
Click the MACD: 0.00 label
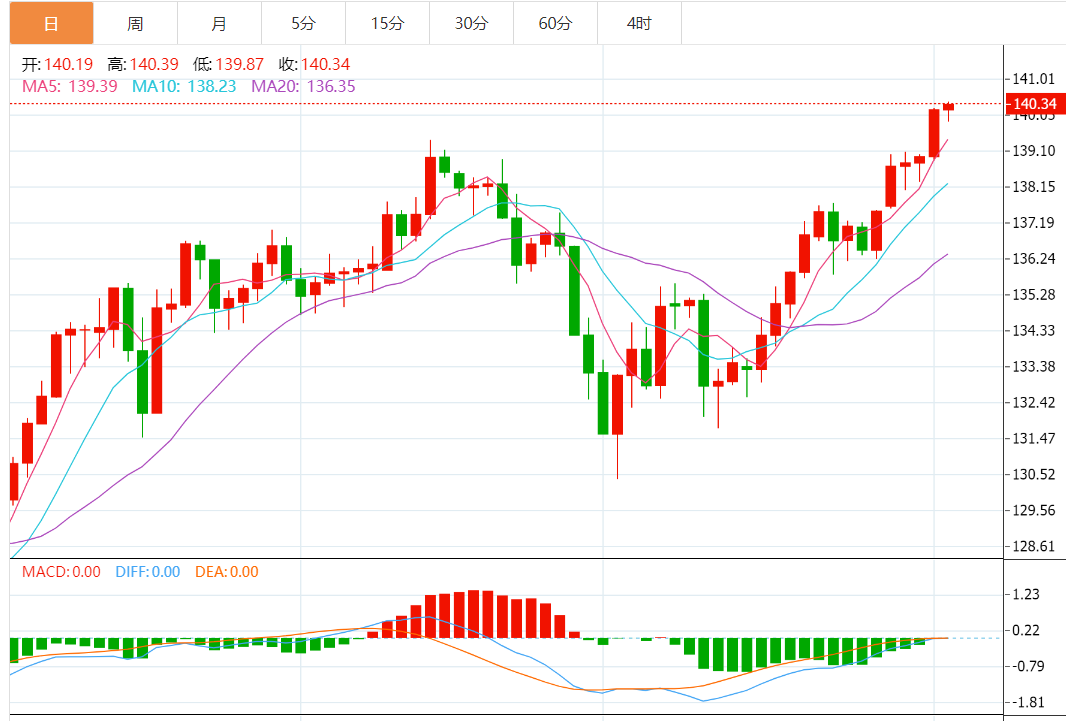[61, 571]
